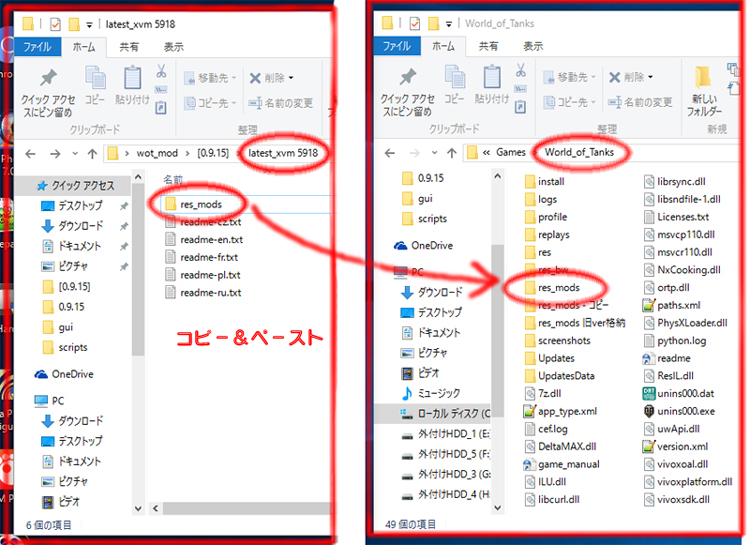Image resolution: width=750 pixels, height=545 pixels.
Task: Select the unins000.dat file
Action: [678, 393]
